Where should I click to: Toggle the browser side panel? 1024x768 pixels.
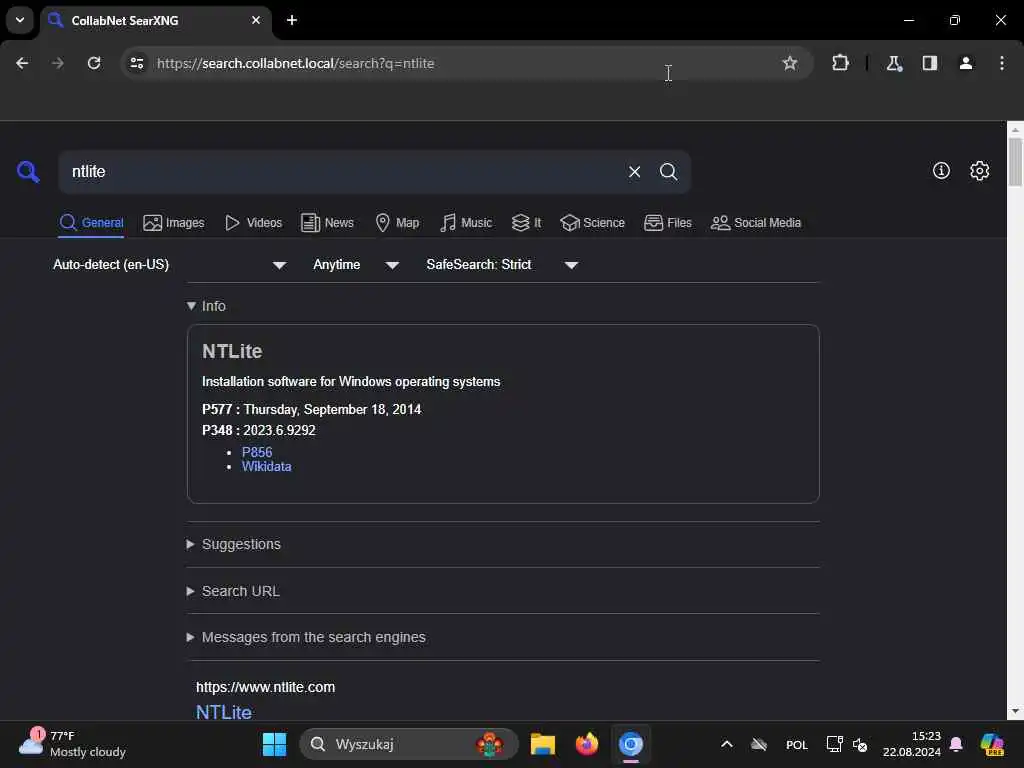[x=930, y=63]
